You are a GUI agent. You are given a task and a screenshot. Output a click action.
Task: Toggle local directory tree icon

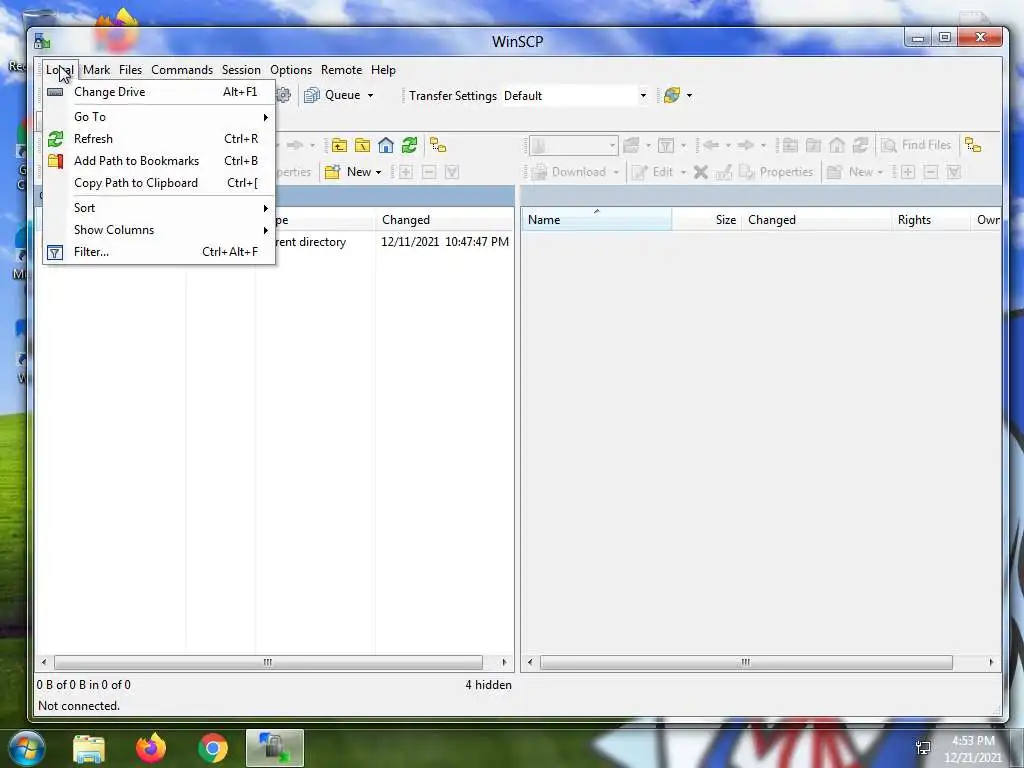[x=438, y=146]
